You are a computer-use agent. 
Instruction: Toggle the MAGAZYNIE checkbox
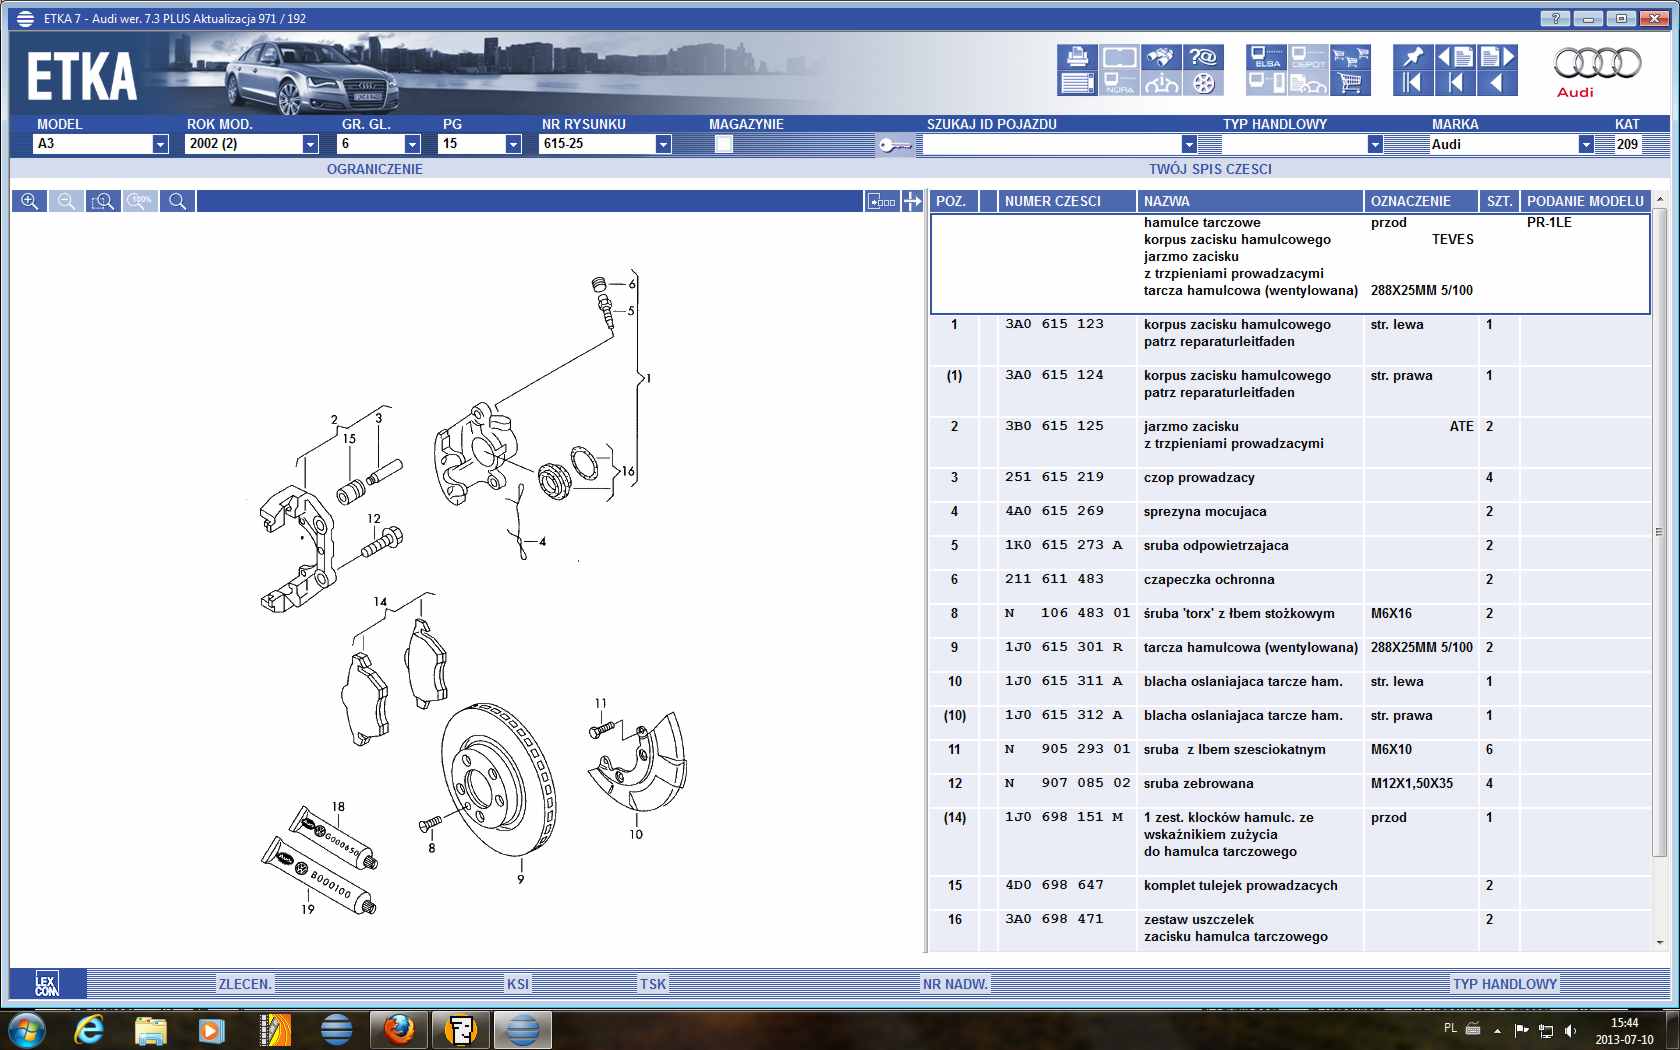[724, 144]
